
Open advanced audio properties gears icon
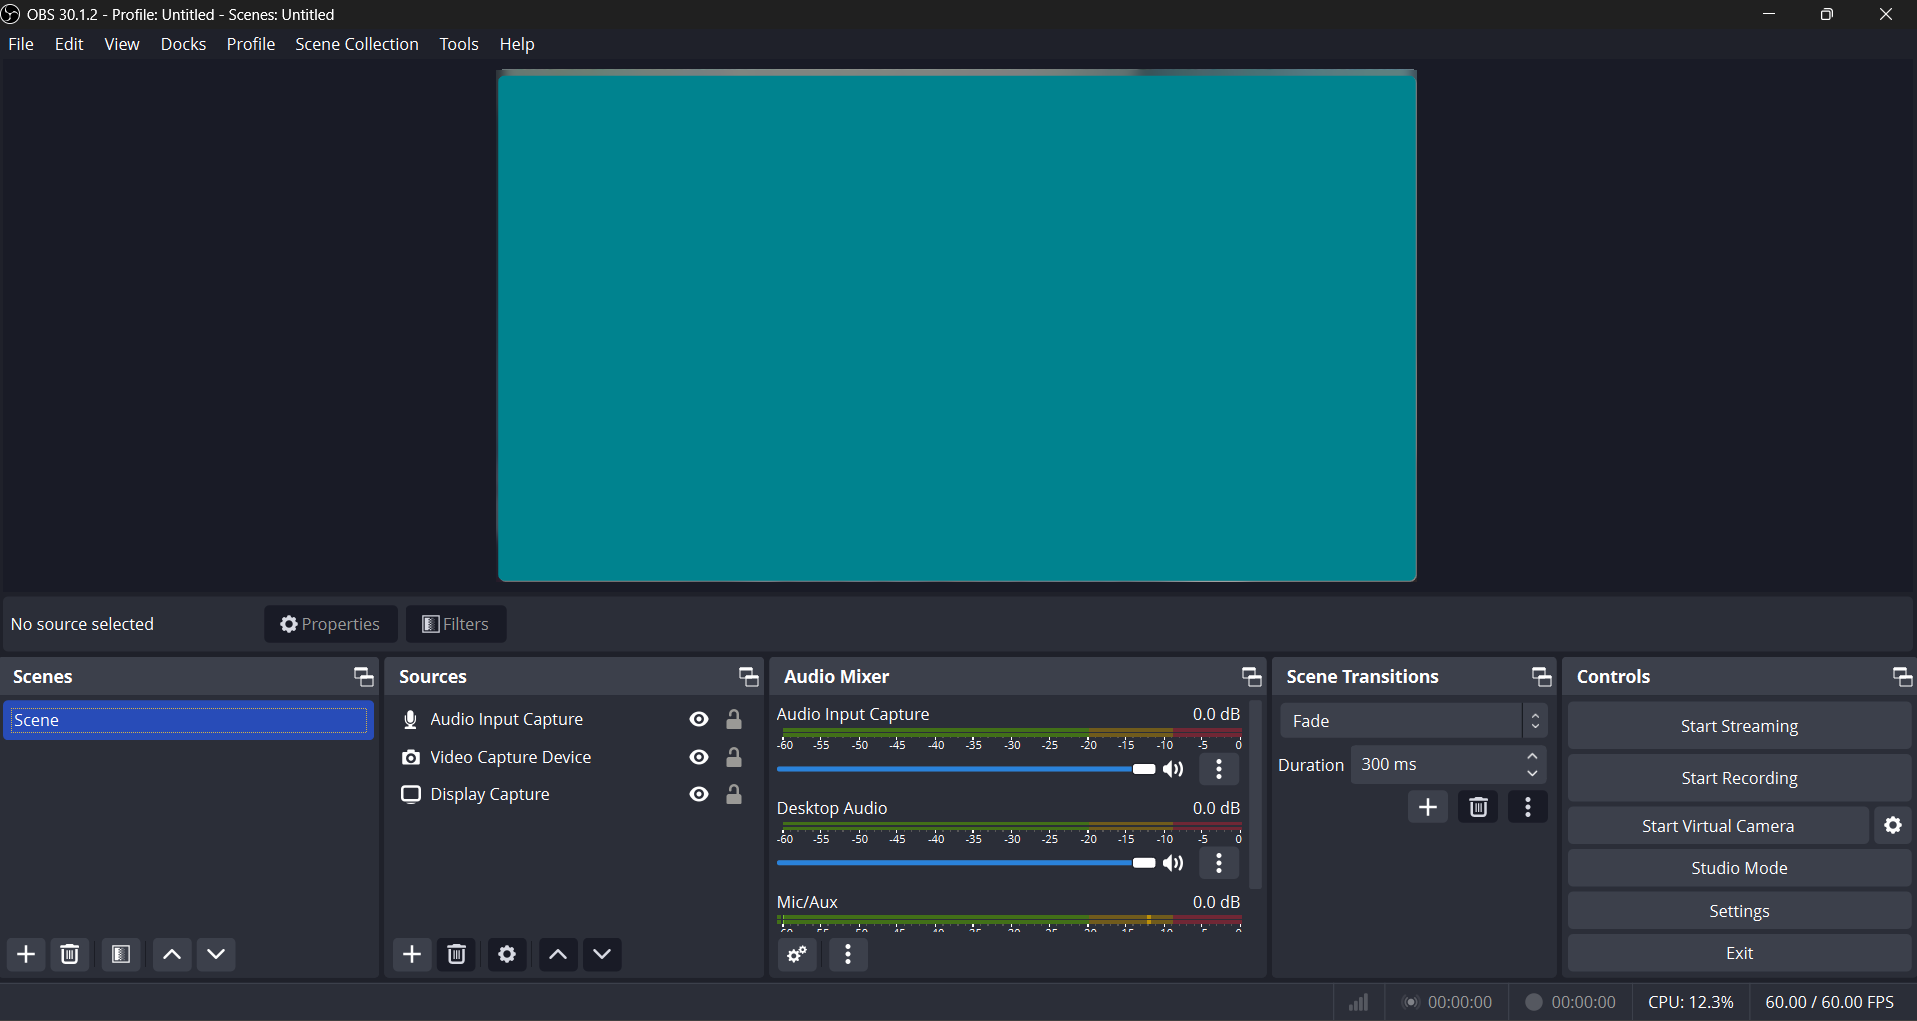(x=797, y=954)
